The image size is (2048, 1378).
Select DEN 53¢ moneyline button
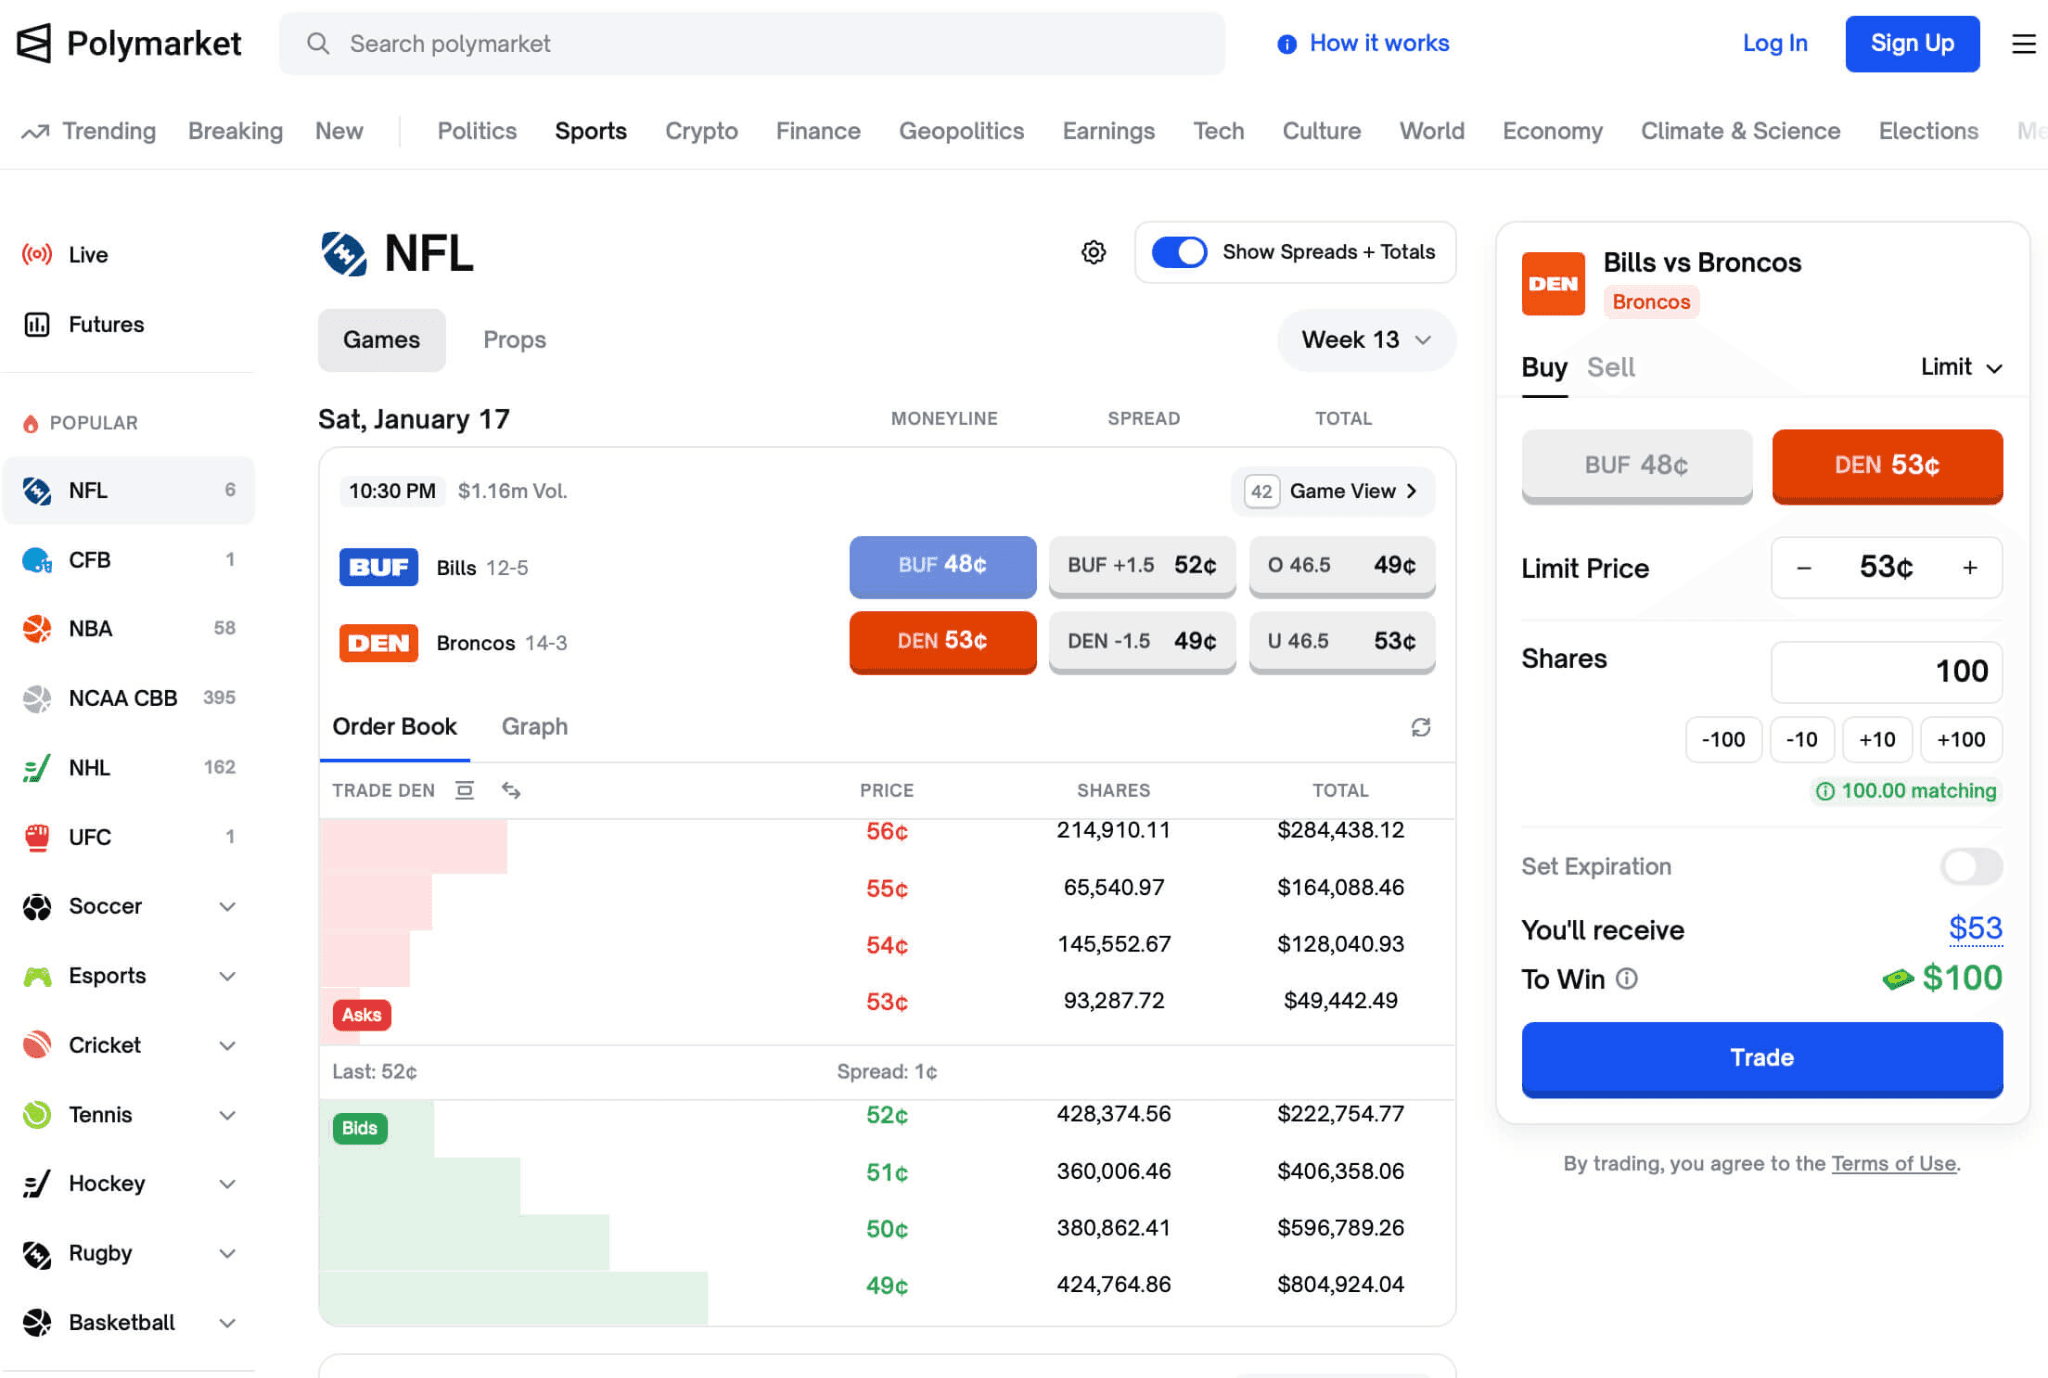click(x=942, y=641)
